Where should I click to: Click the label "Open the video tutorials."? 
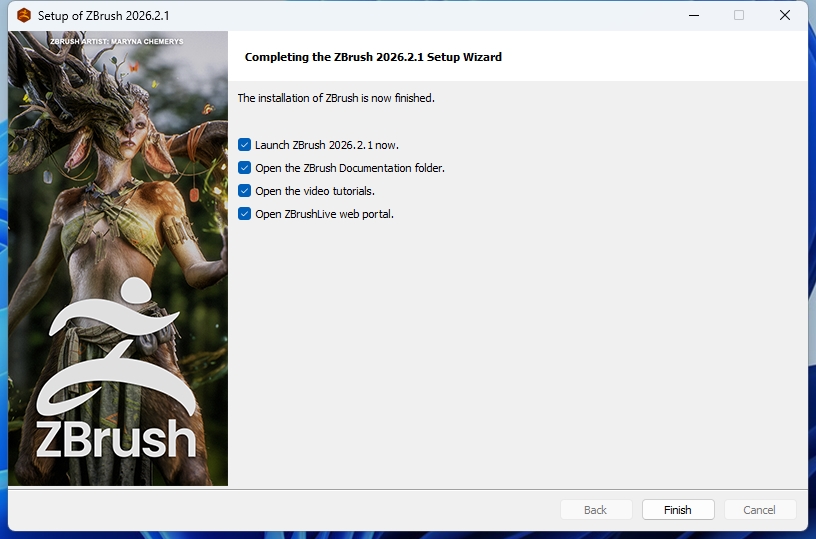tap(315, 191)
